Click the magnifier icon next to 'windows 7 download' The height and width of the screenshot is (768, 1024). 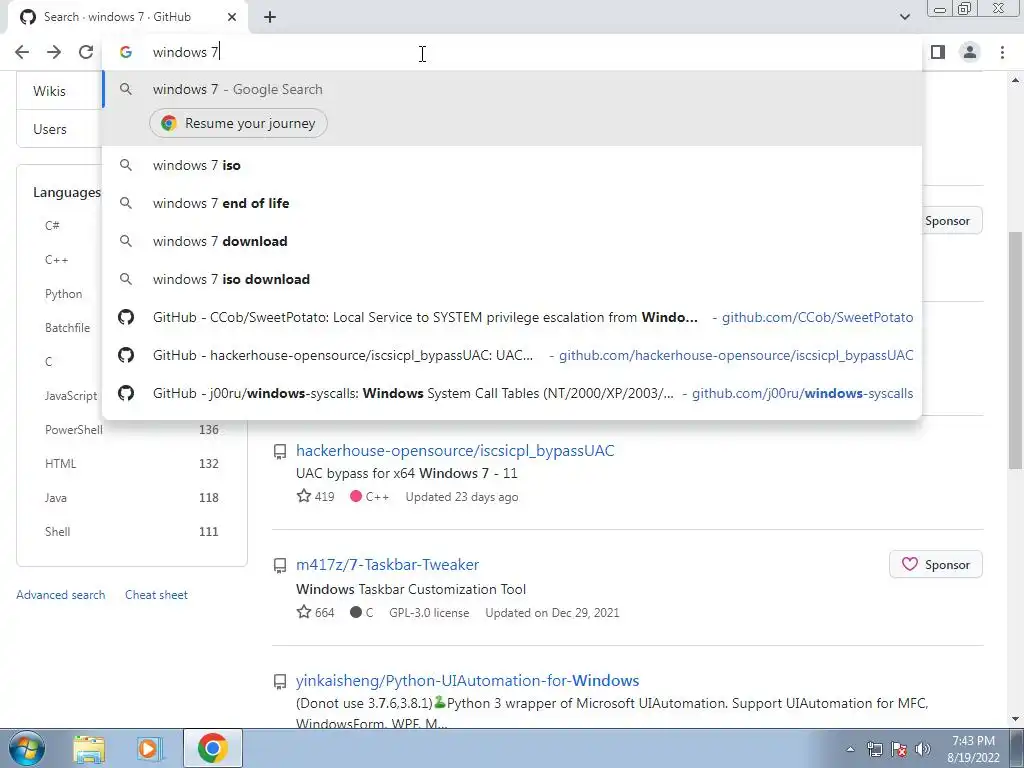click(126, 241)
